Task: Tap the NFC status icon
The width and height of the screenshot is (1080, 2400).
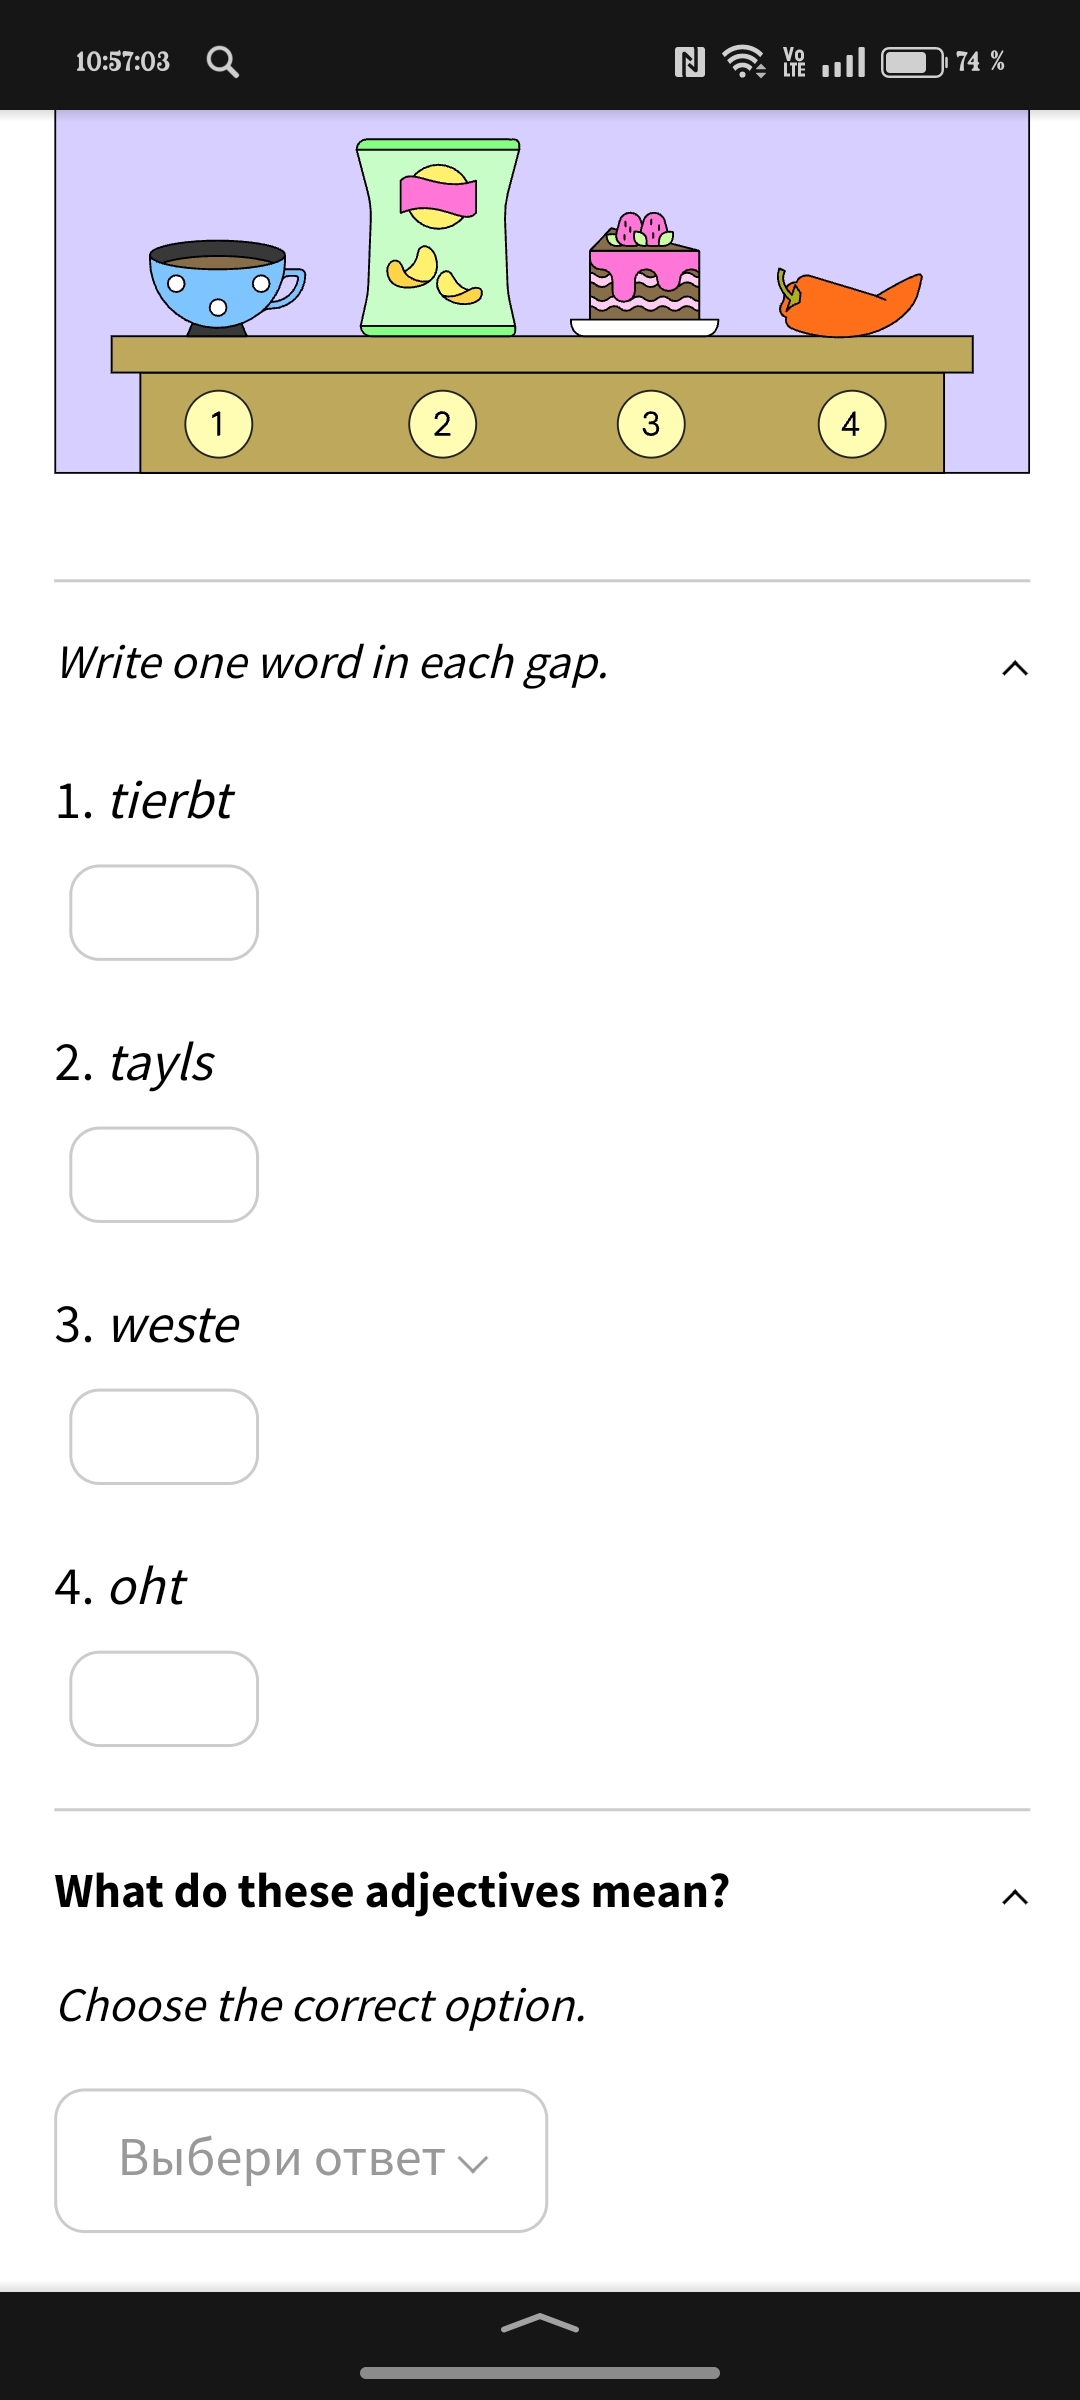Action: coord(690,62)
